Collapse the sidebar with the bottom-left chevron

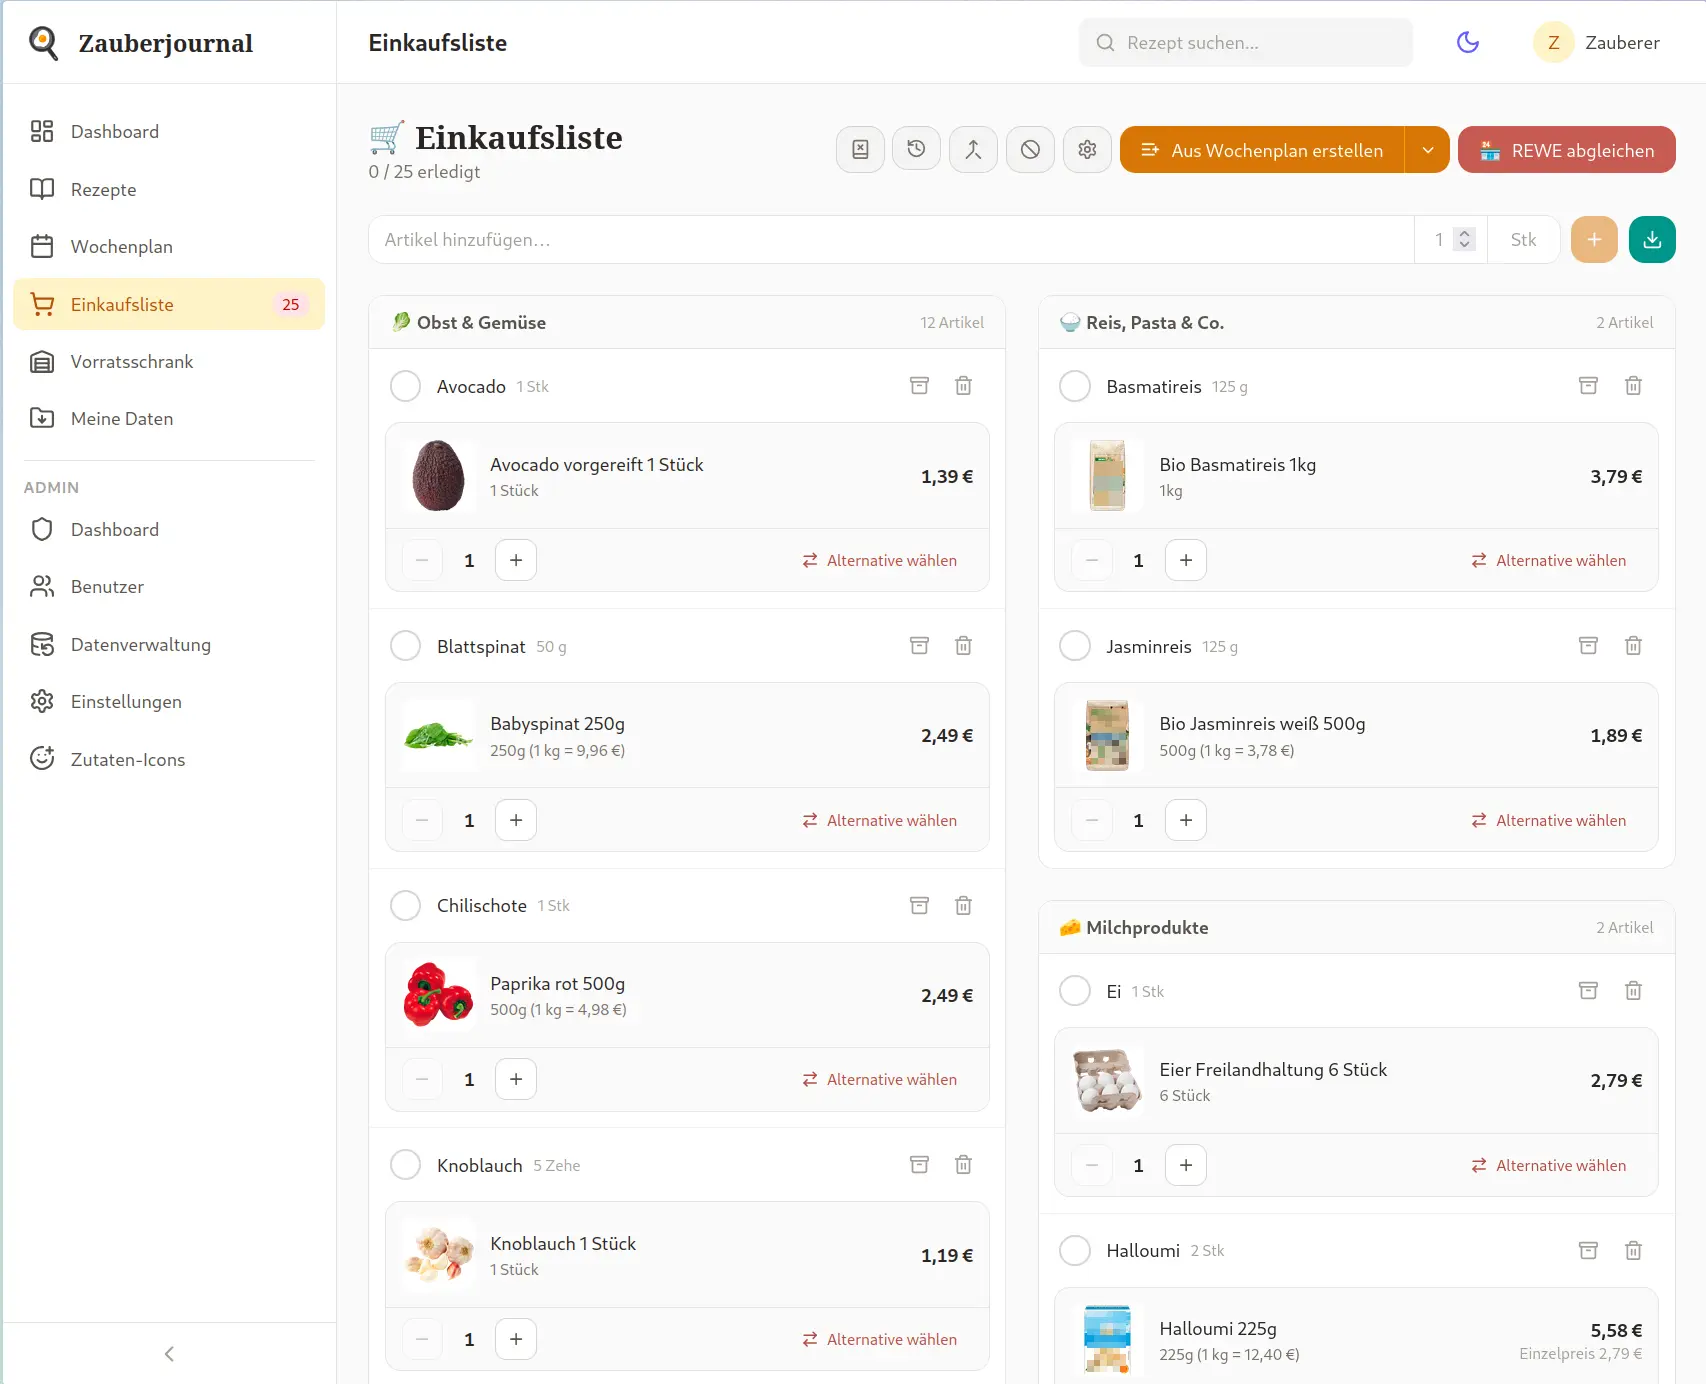click(x=168, y=1353)
